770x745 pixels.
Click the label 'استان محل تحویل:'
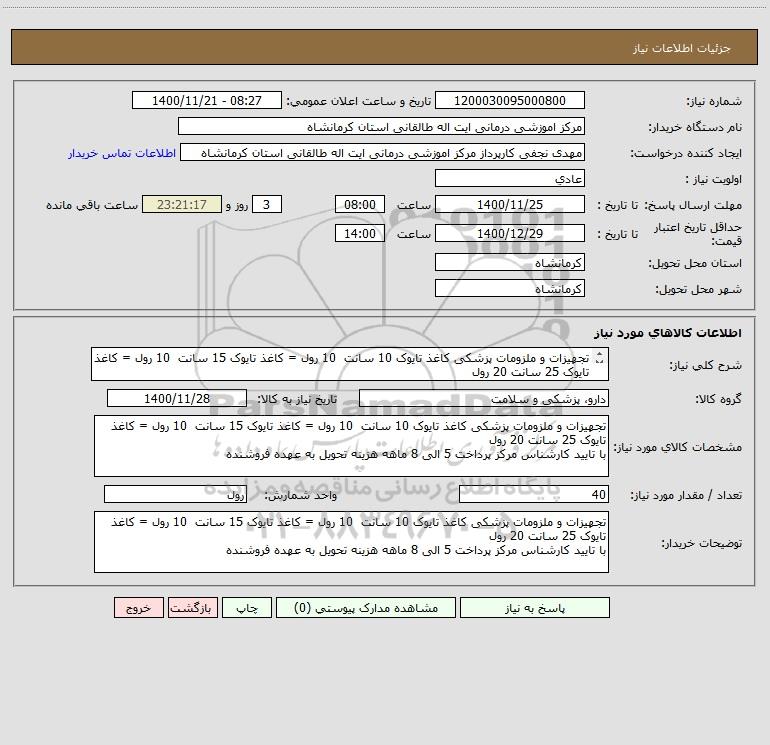pyautogui.click(x=695, y=263)
